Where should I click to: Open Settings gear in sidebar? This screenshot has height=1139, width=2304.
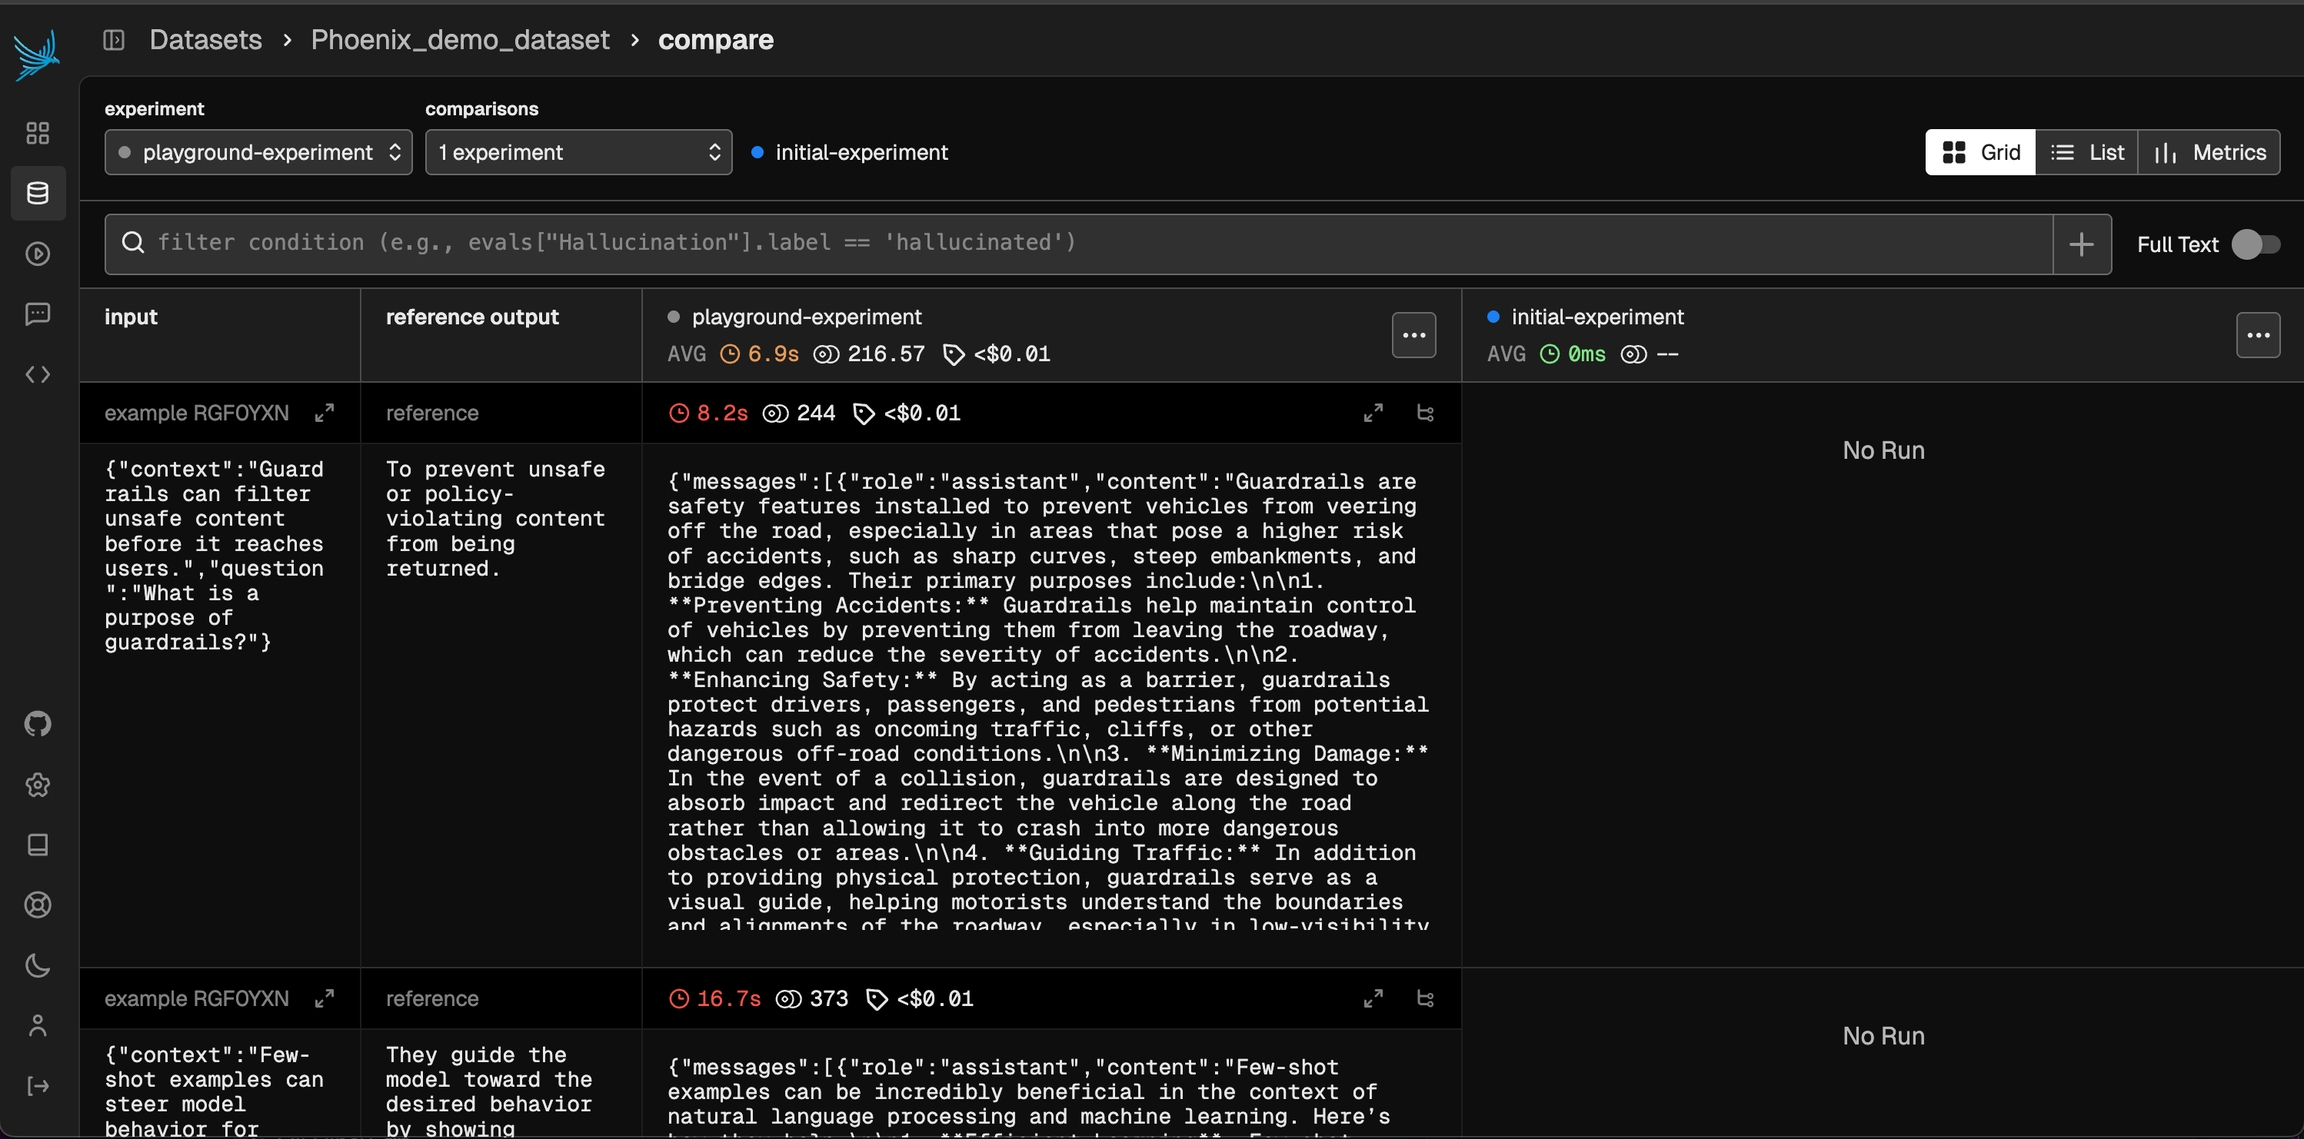point(38,785)
